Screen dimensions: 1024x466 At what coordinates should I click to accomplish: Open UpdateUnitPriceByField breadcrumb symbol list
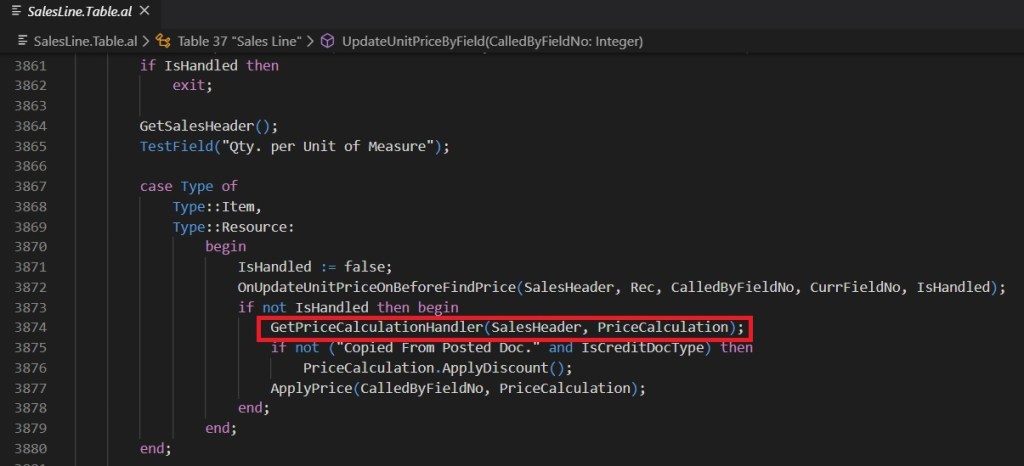point(492,41)
